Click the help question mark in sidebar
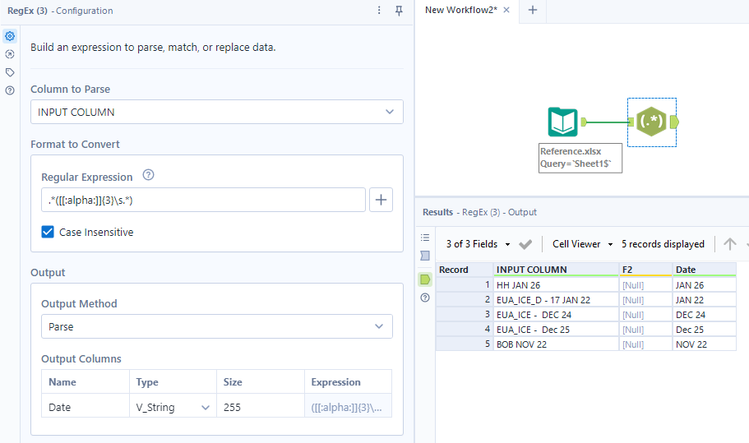The image size is (749, 443). [10, 90]
